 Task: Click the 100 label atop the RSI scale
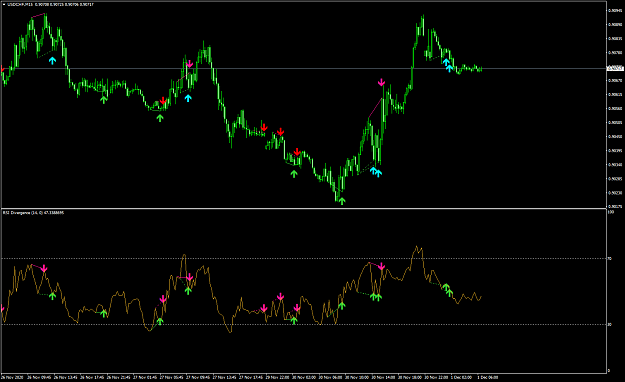coord(610,213)
